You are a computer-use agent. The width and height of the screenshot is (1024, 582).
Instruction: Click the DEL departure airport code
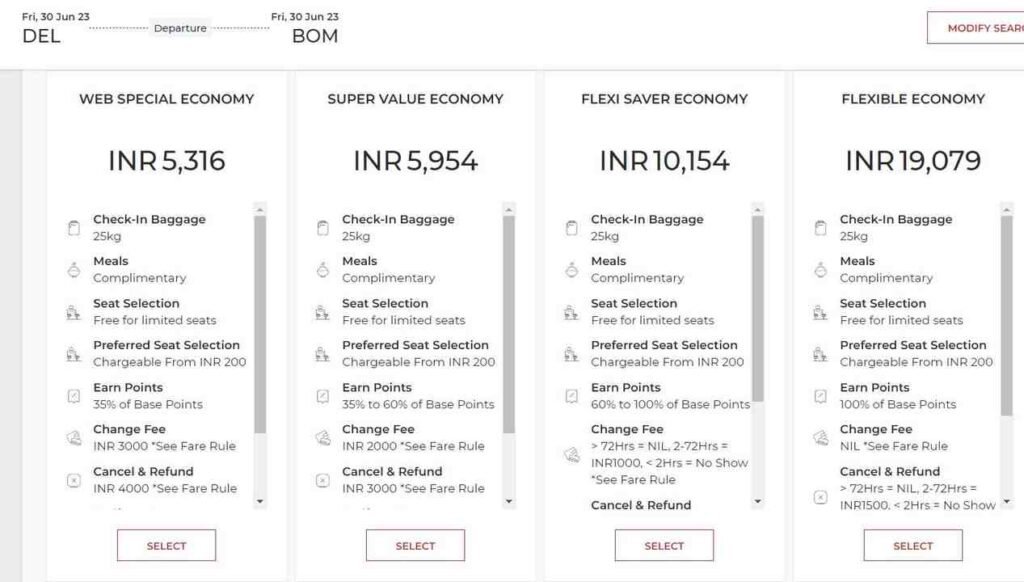[41, 35]
